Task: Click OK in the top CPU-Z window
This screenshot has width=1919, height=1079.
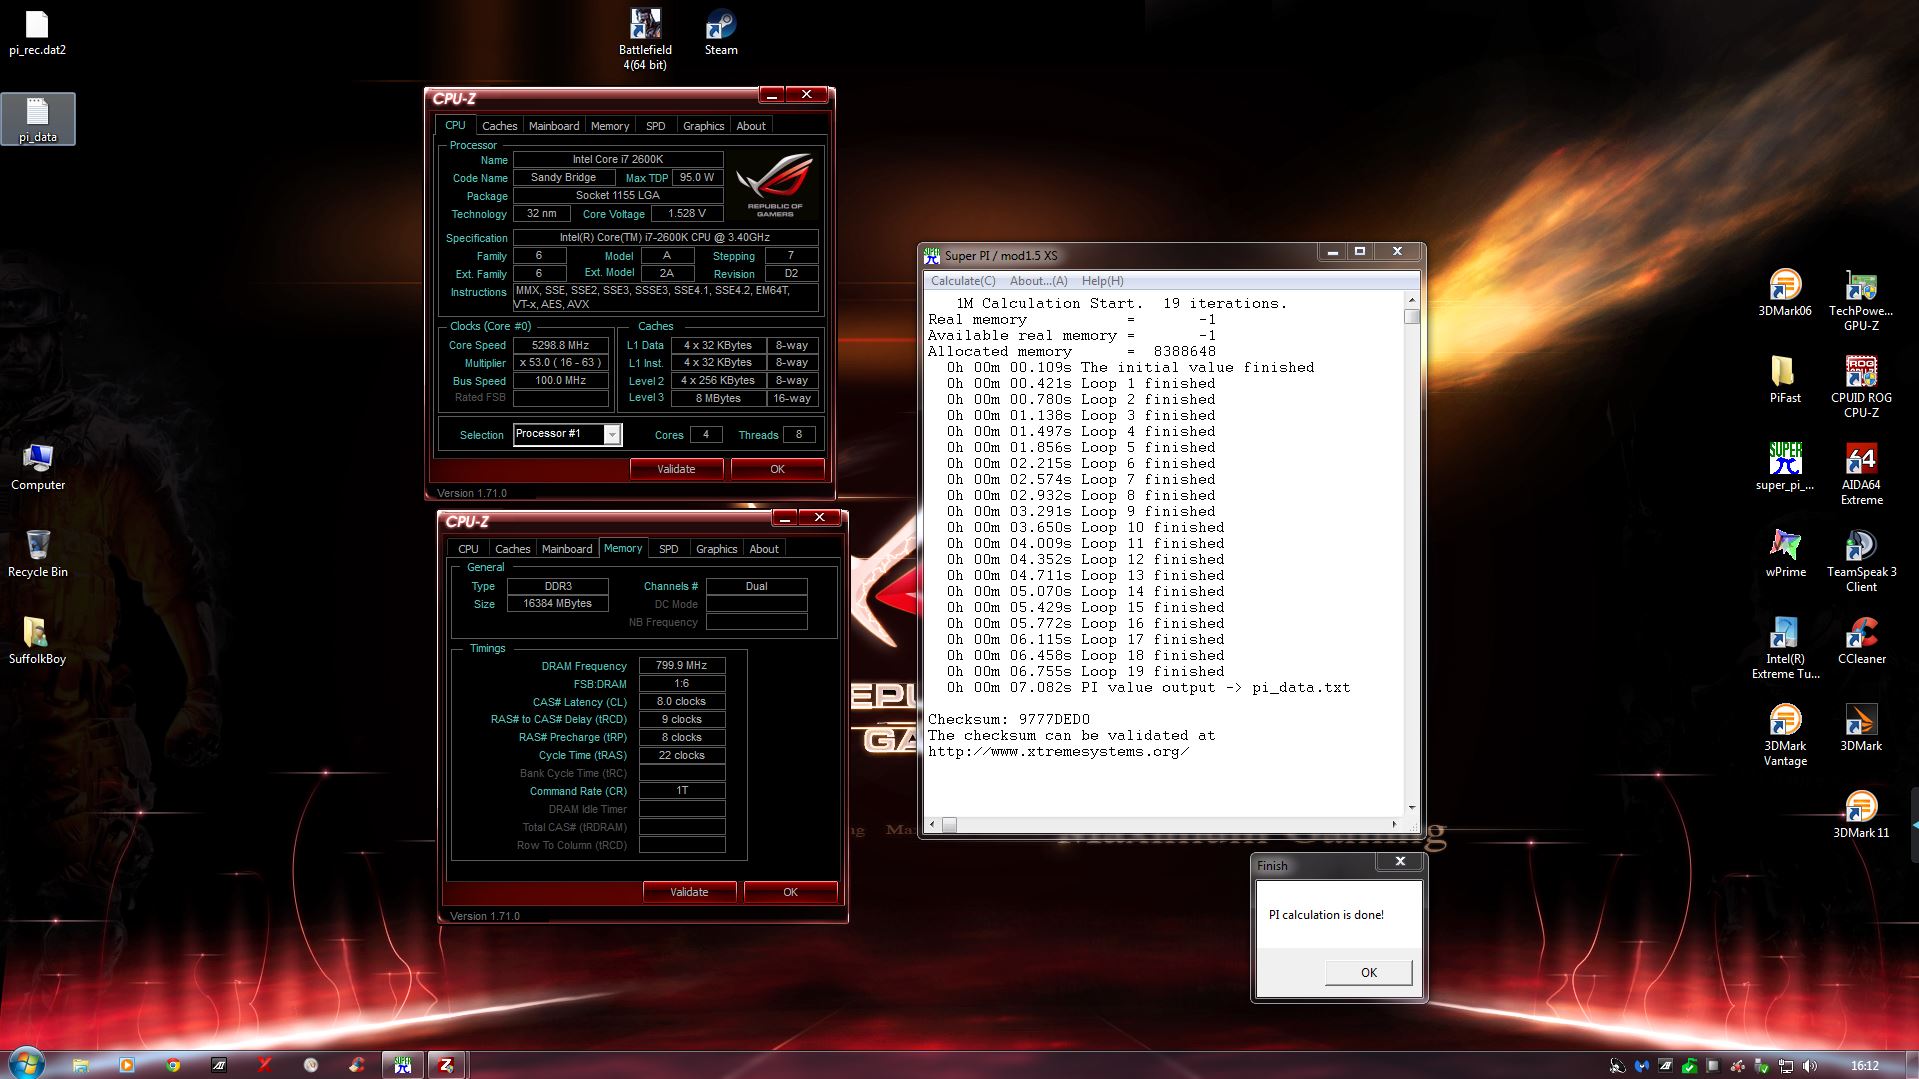Action: point(777,469)
